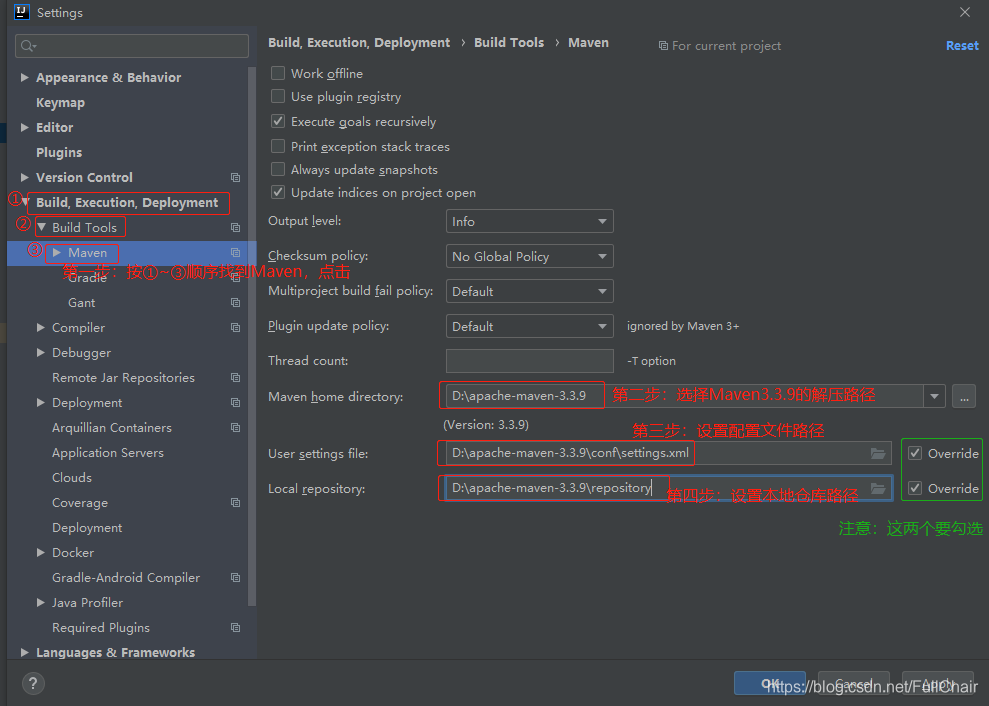Click project-level icon beside Version Control
Image resolution: width=989 pixels, height=706 pixels.
235,178
